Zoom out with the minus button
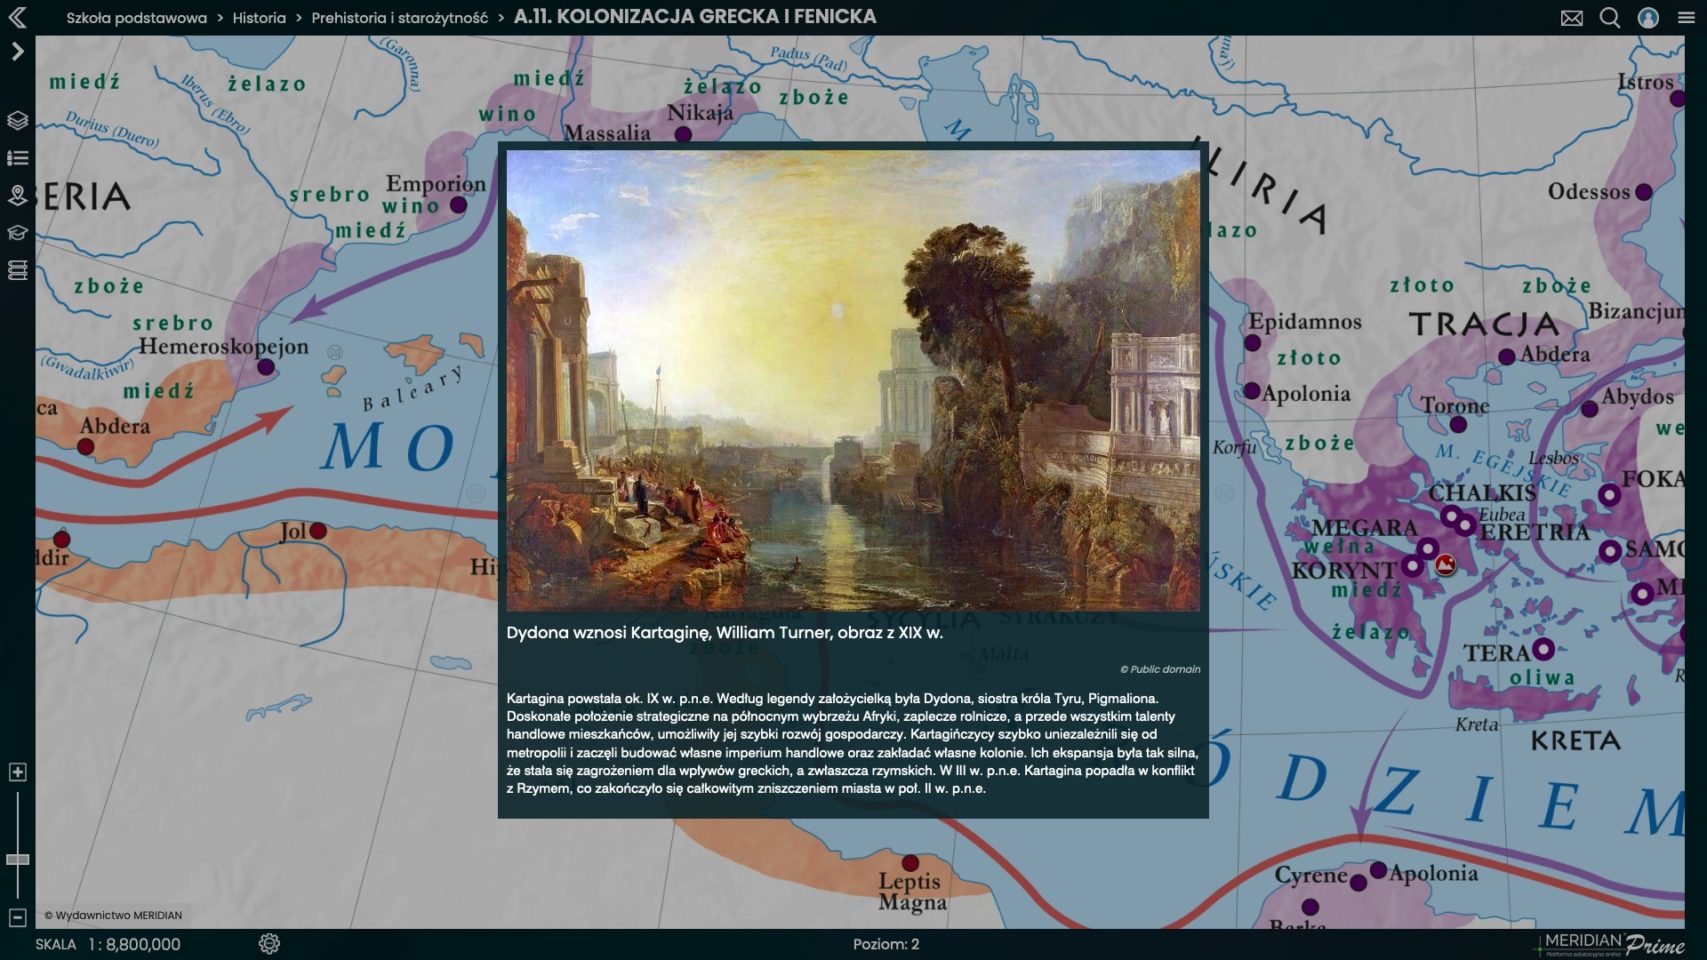Image resolution: width=1707 pixels, height=960 pixels. [x=17, y=916]
